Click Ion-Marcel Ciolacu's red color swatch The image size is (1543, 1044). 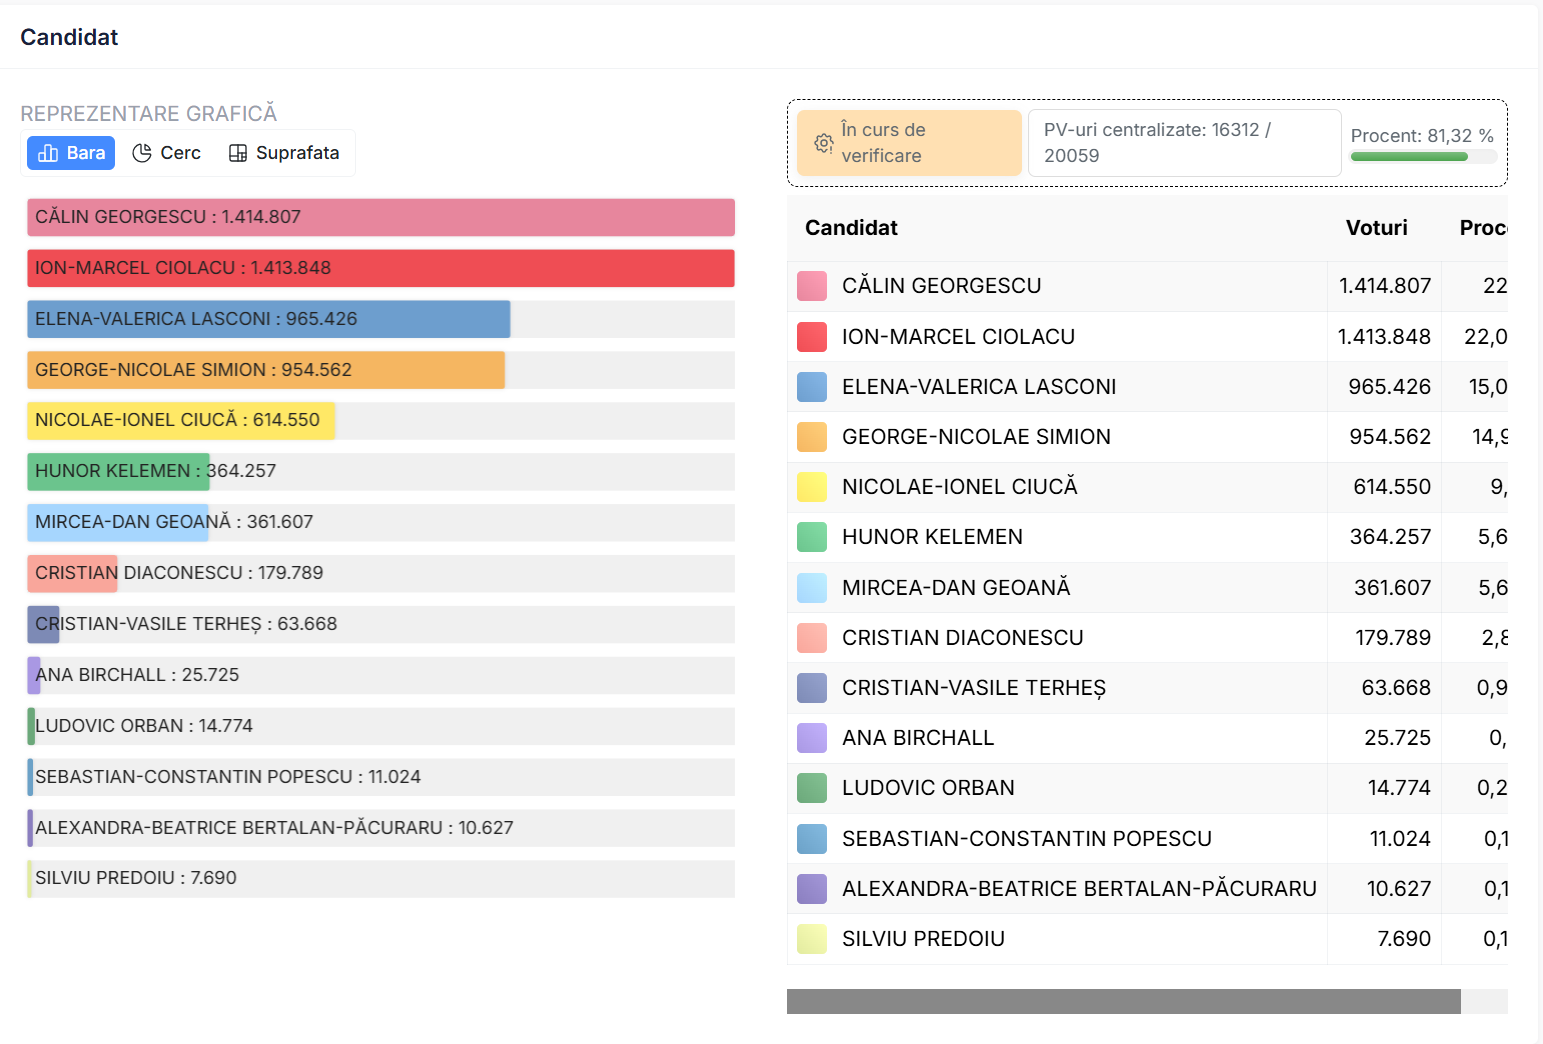(811, 337)
